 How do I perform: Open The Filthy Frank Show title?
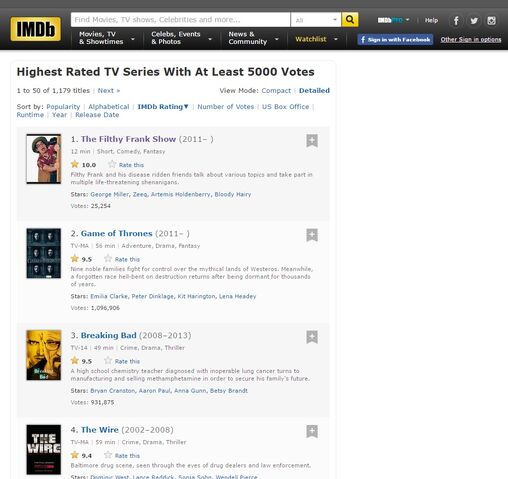[128, 139]
